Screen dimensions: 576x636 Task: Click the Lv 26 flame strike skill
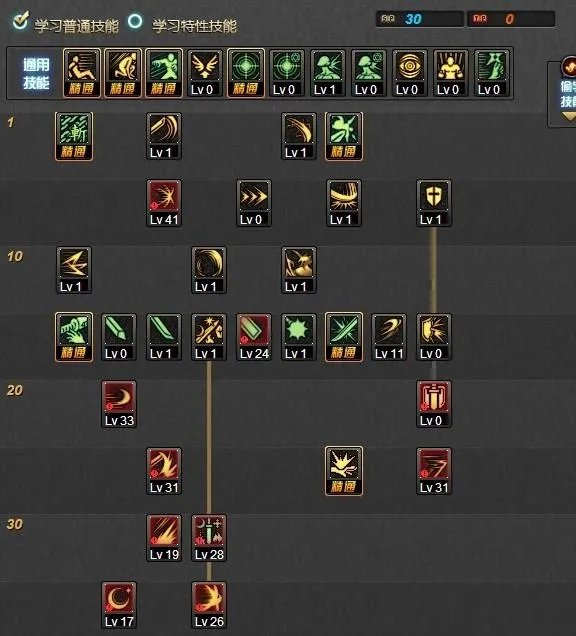click(x=209, y=605)
